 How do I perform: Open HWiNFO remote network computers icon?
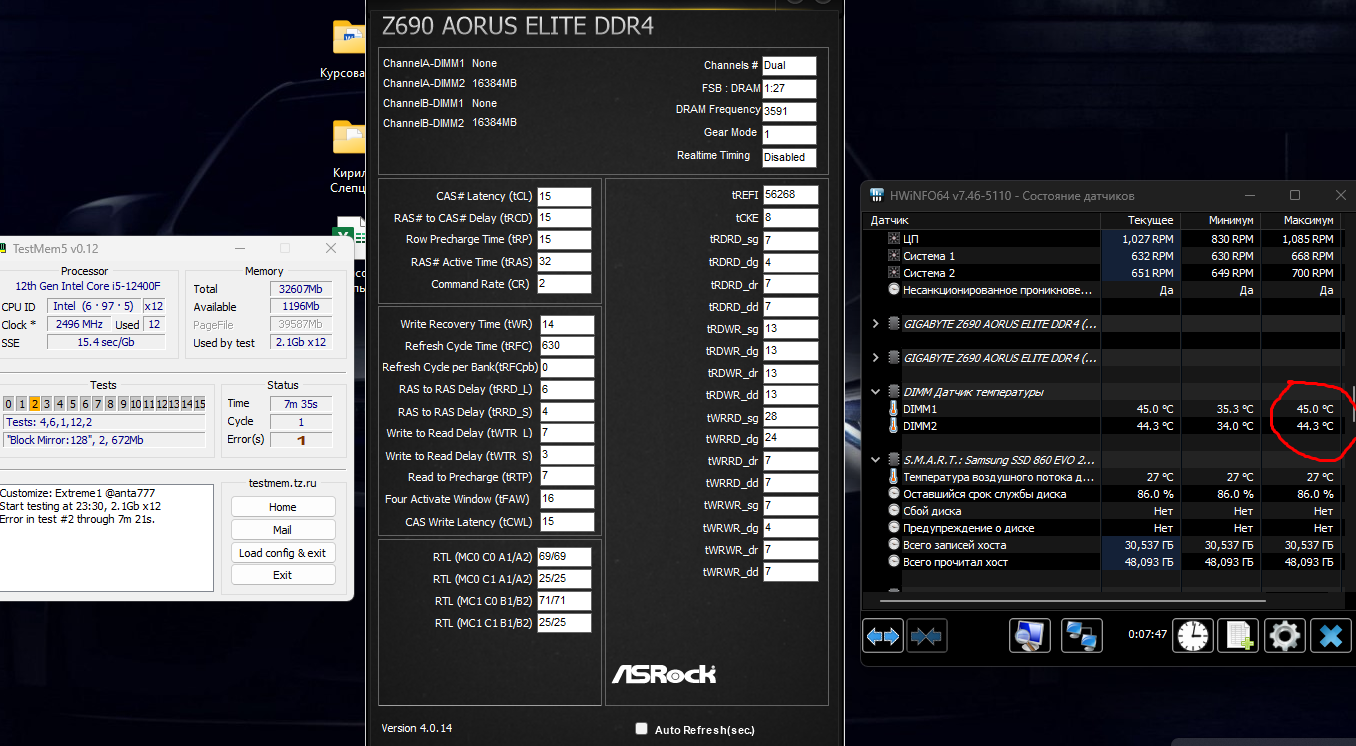coord(1081,635)
